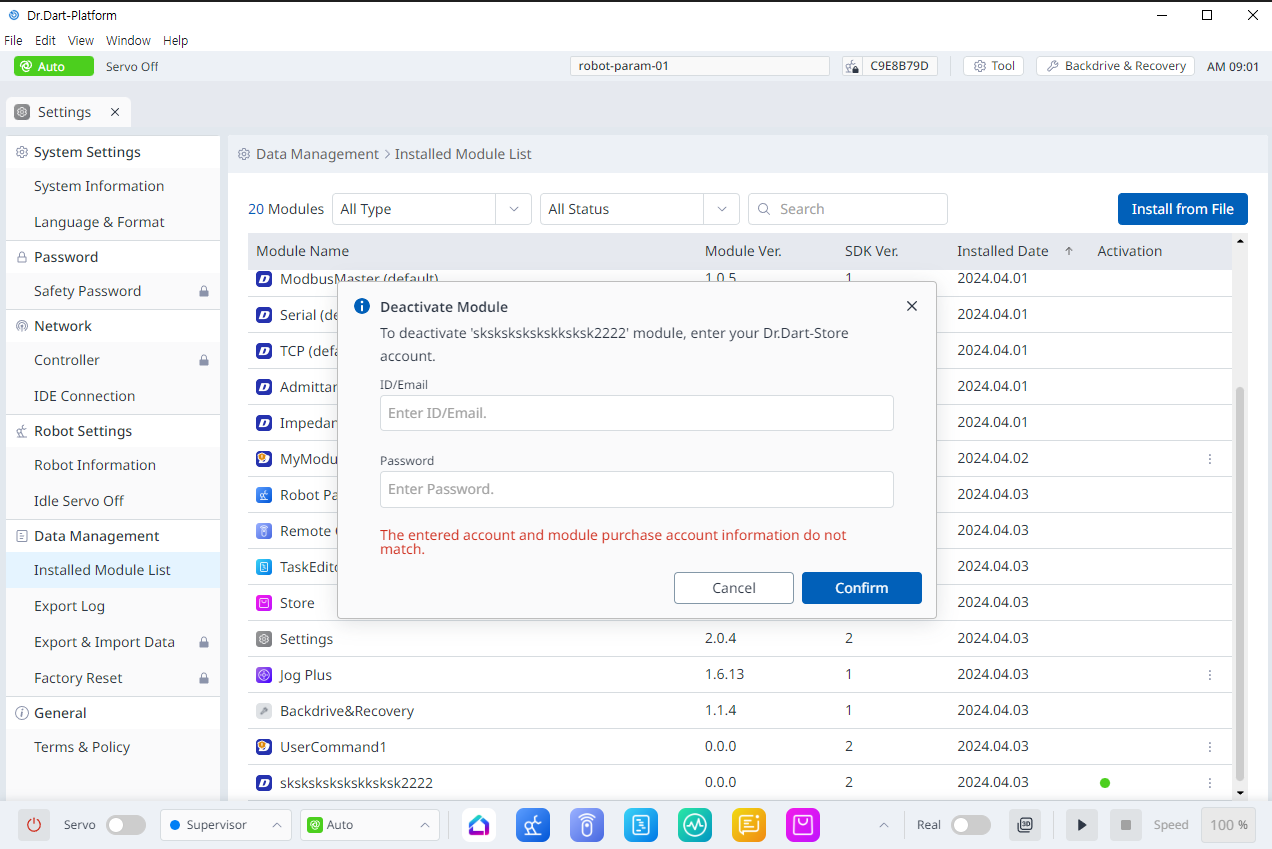1272x849 pixels.
Task: Click the red power button icon
Action: pyautogui.click(x=34, y=825)
